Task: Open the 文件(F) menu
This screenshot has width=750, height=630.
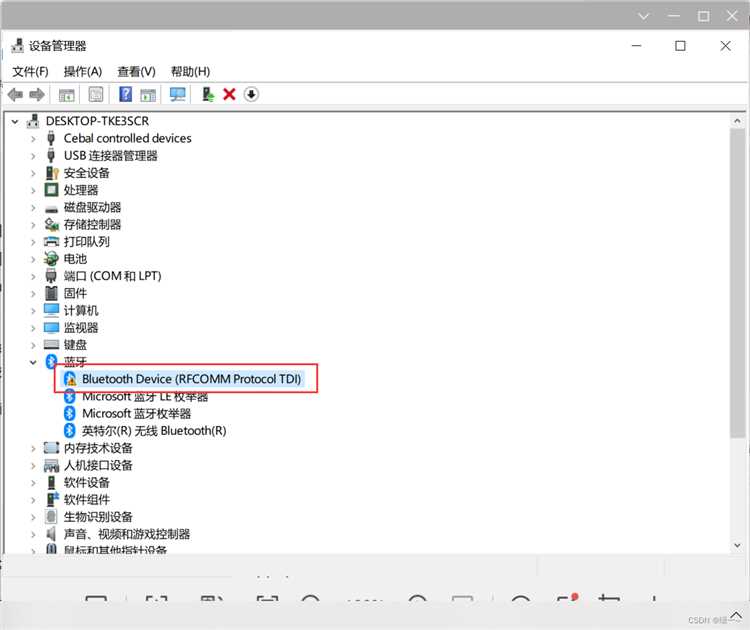Action: (x=30, y=71)
